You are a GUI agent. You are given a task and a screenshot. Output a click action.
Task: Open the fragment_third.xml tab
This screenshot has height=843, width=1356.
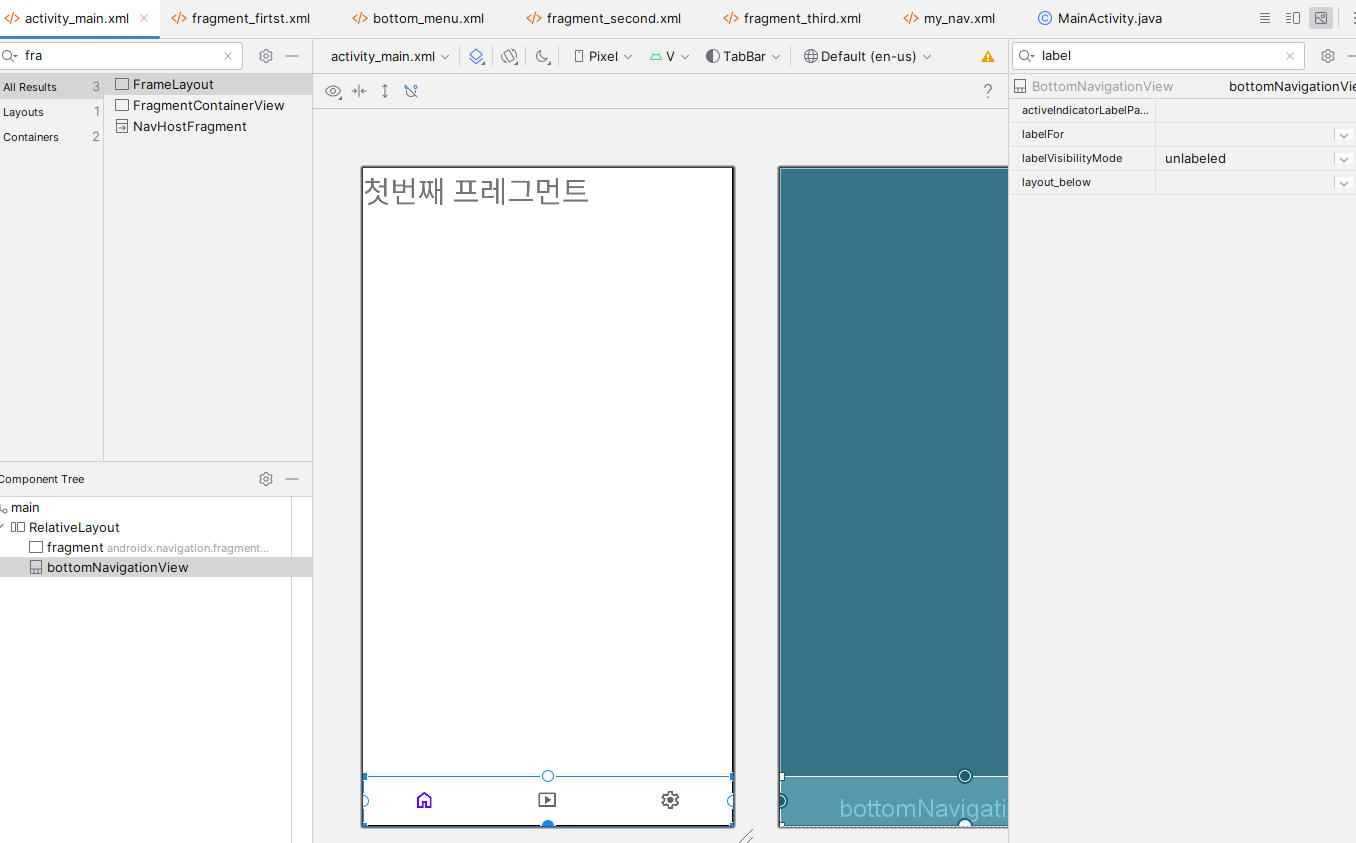coord(792,18)
